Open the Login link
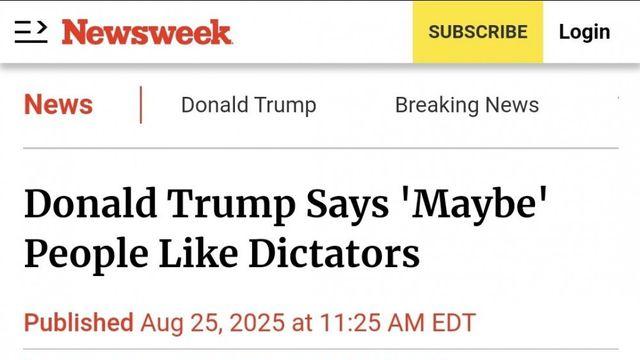 (x=584, y=32)
